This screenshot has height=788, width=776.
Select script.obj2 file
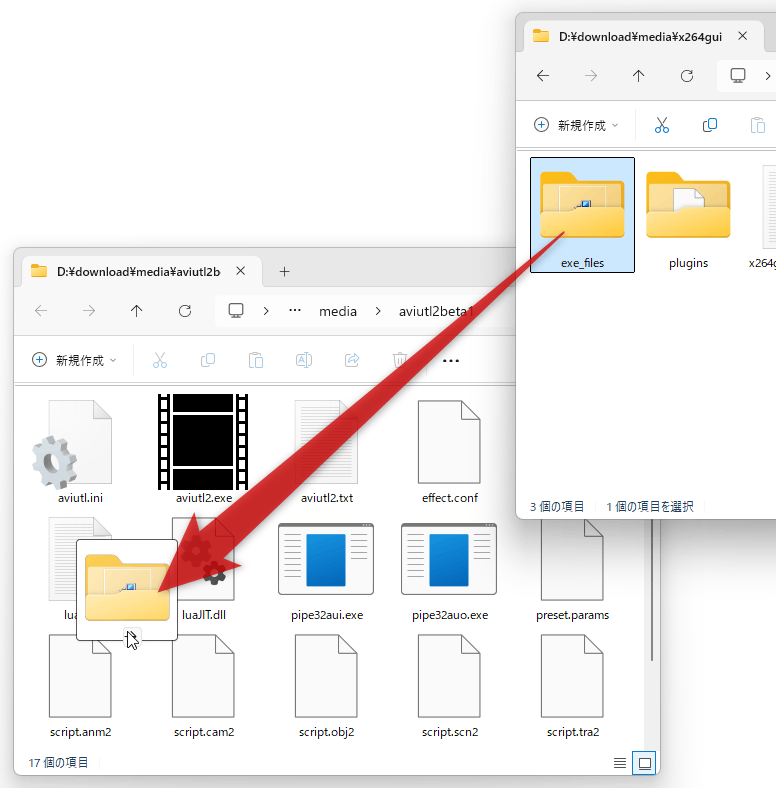coord(327,686)
